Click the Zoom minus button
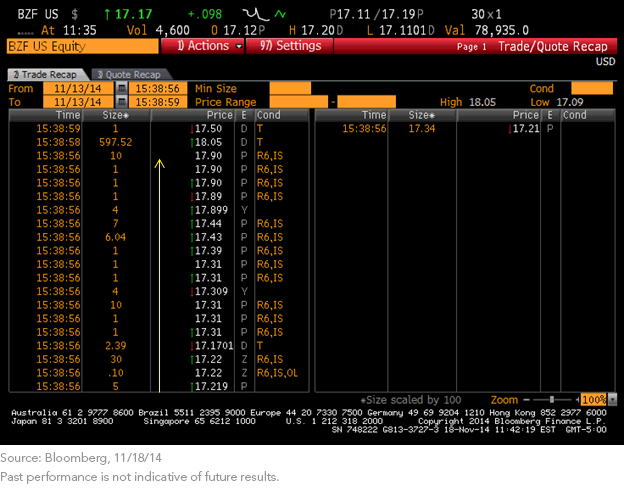Screen dimensions: 624x493 [x=526, y=399]
